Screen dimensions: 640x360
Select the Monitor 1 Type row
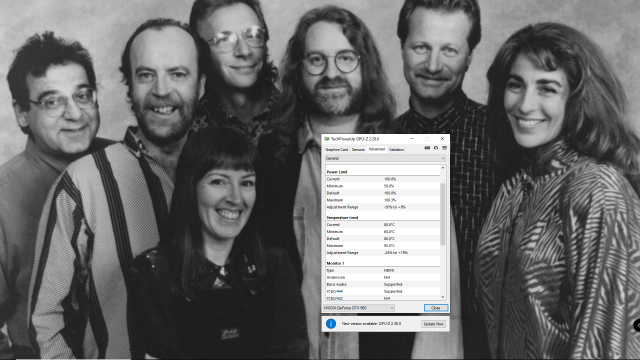[383, 271]
